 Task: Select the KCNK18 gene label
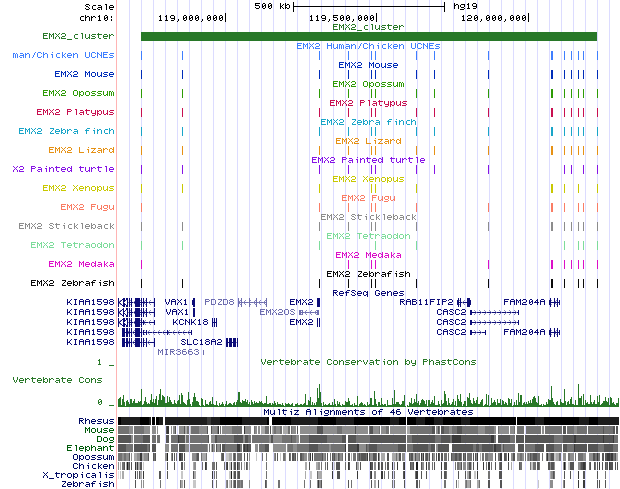pyautogui.click(x=189, y=323)
